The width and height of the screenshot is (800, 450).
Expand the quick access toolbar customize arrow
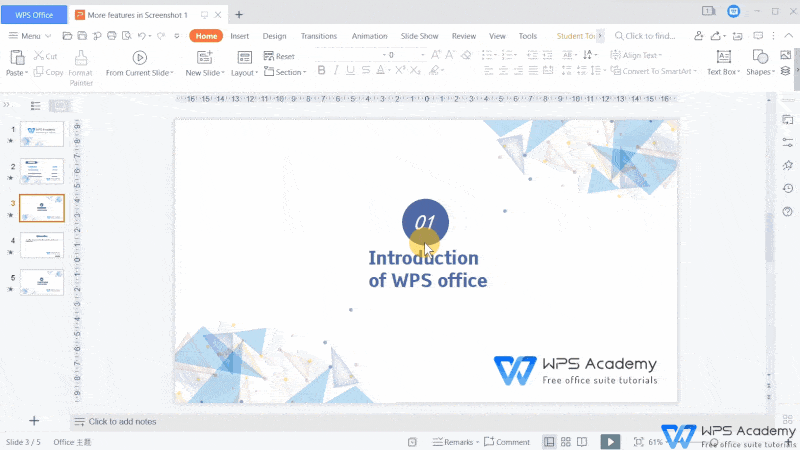pyautogui.click(x=177, y=36)
